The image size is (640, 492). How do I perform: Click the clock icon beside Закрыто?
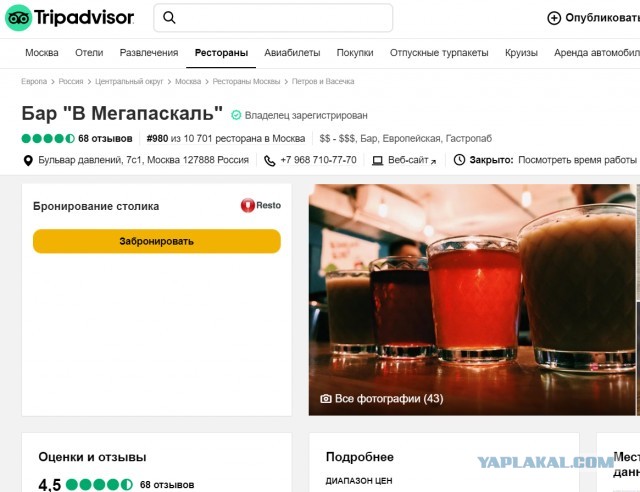459,160
